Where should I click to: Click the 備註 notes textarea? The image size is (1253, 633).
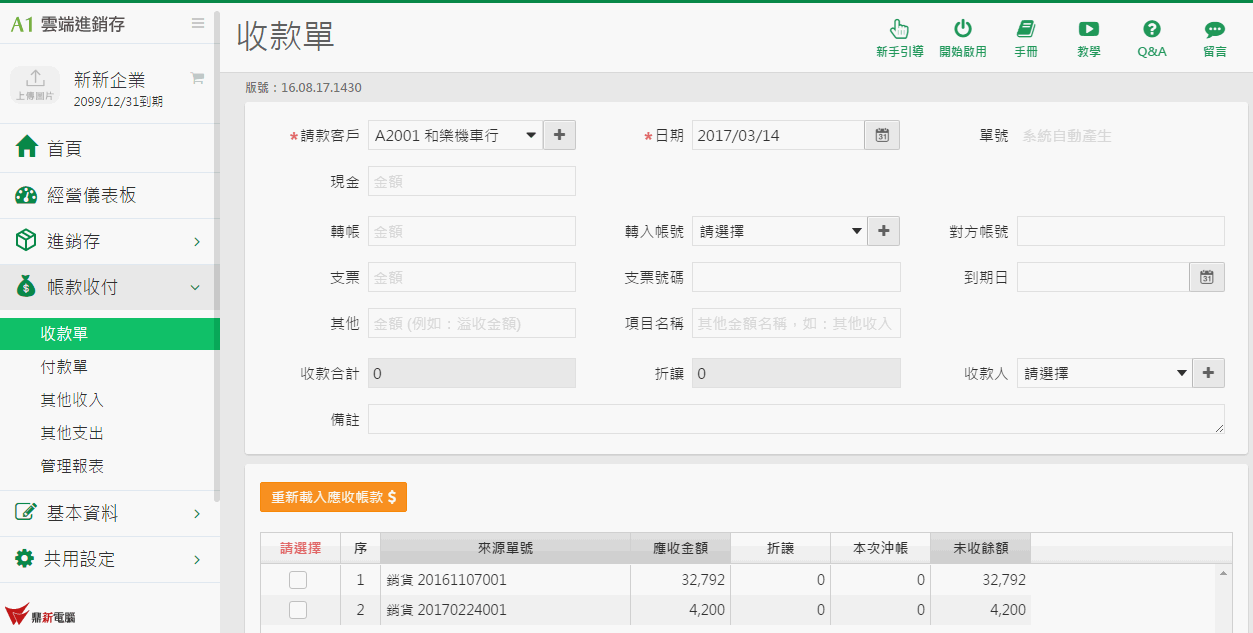(796, 419)
